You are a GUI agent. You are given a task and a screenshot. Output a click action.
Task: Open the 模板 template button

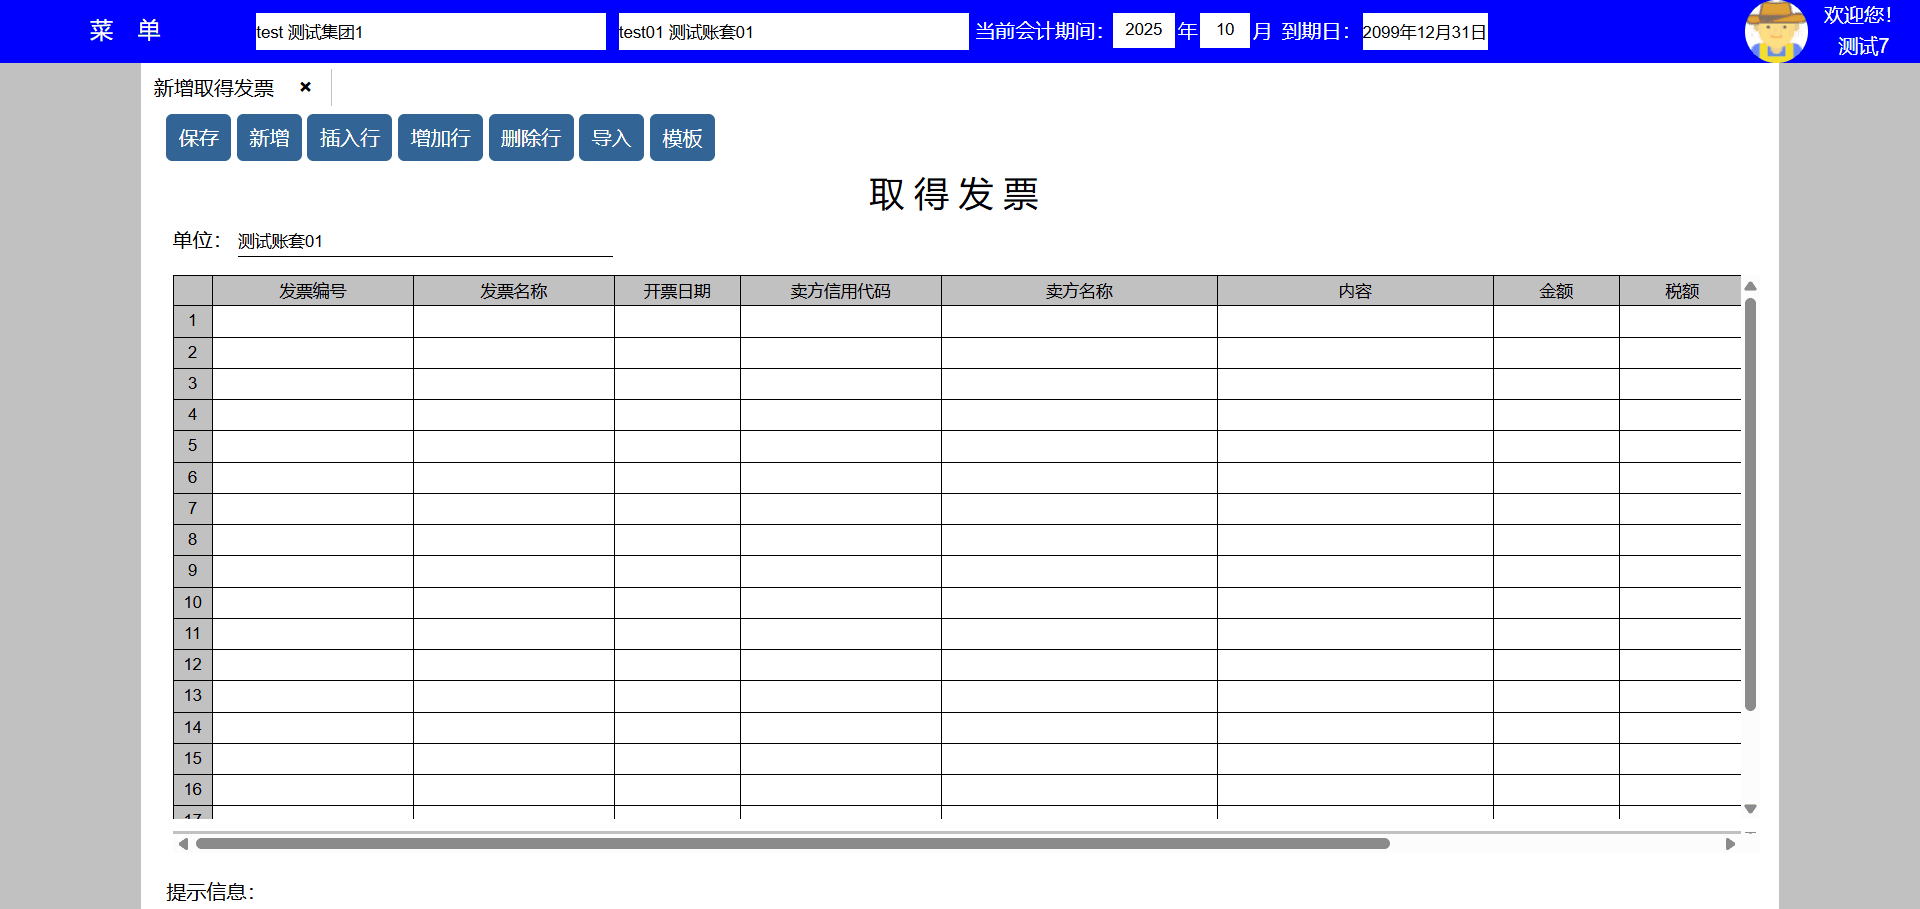tap(682, 138)
